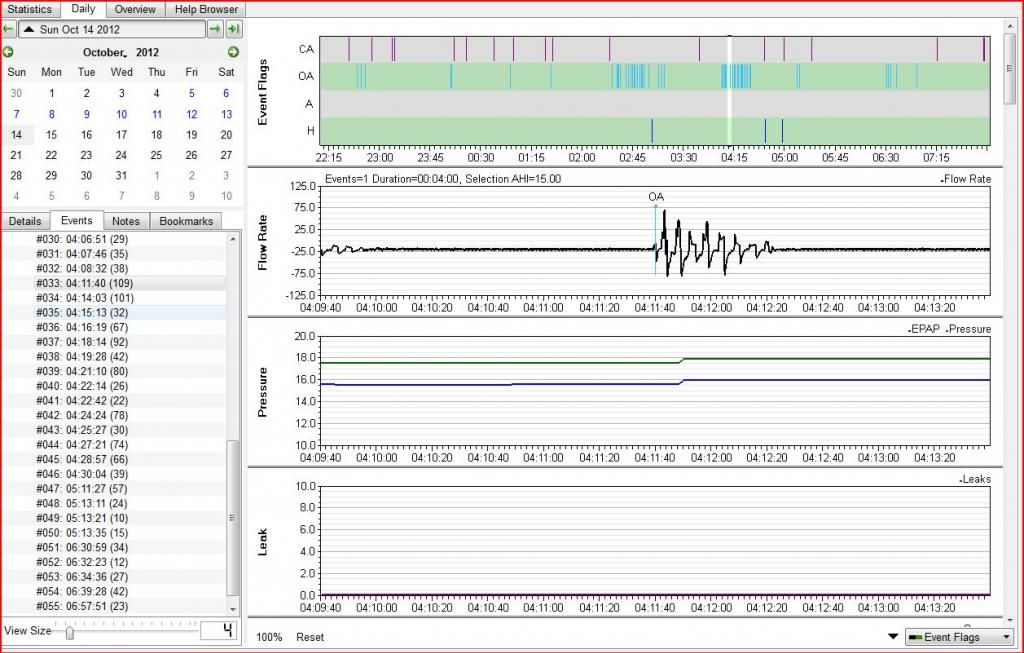Open the Bookmarks tab
Screen dimensions: 1024x653
(186, 221)
